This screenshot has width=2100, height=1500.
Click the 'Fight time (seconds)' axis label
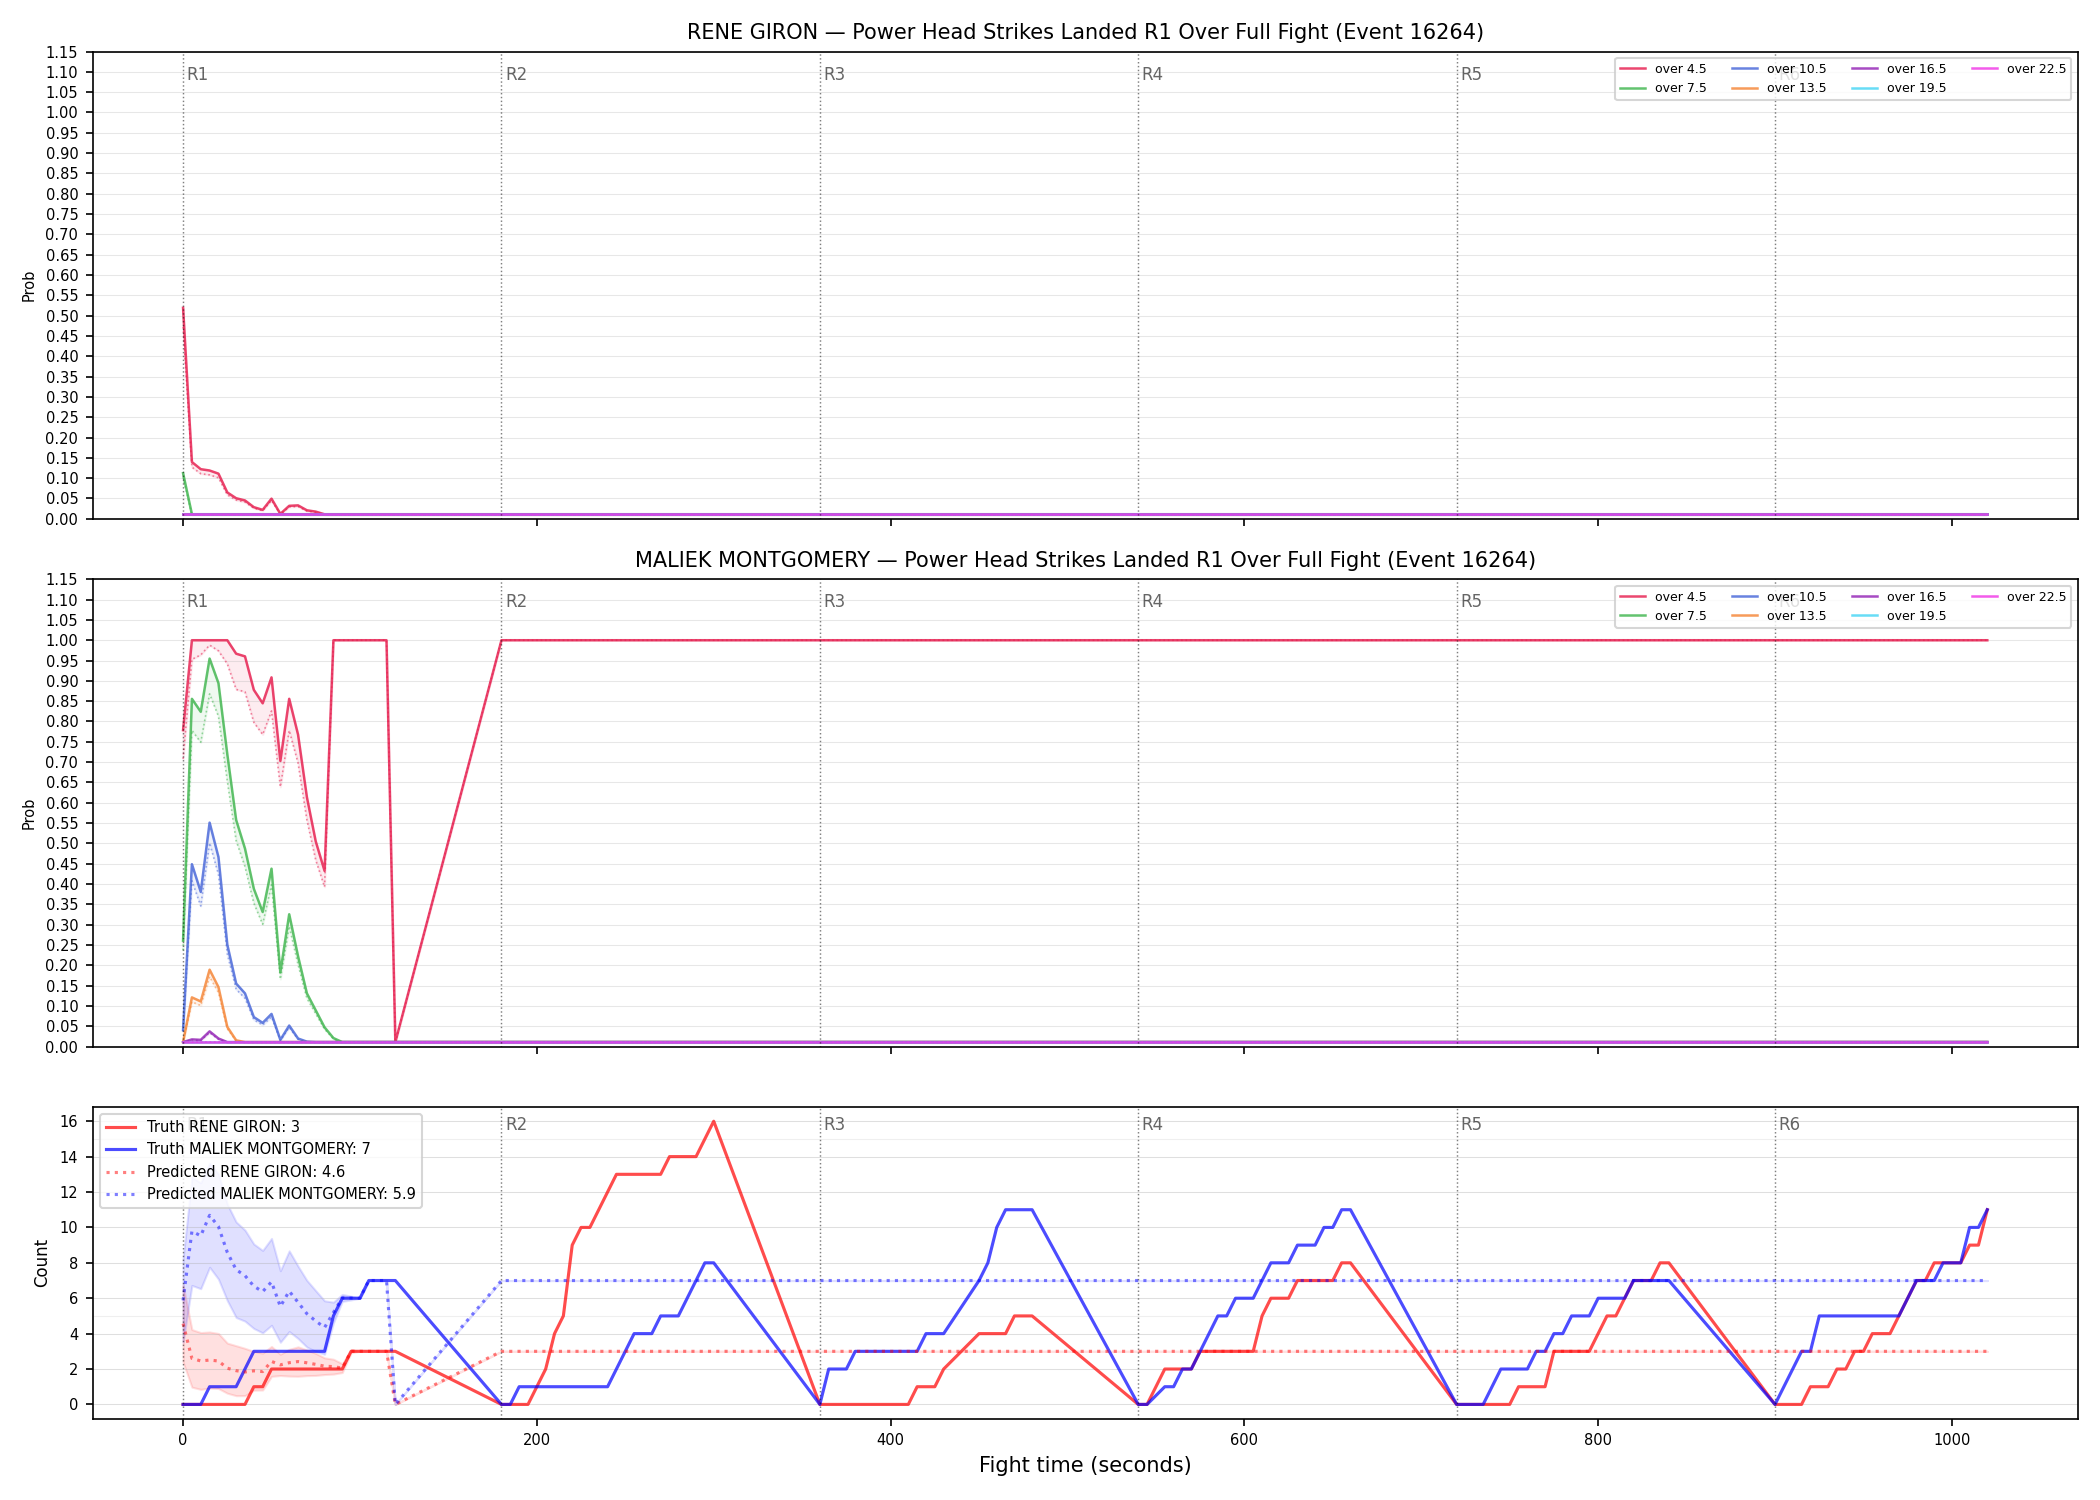(1085, 1465)
